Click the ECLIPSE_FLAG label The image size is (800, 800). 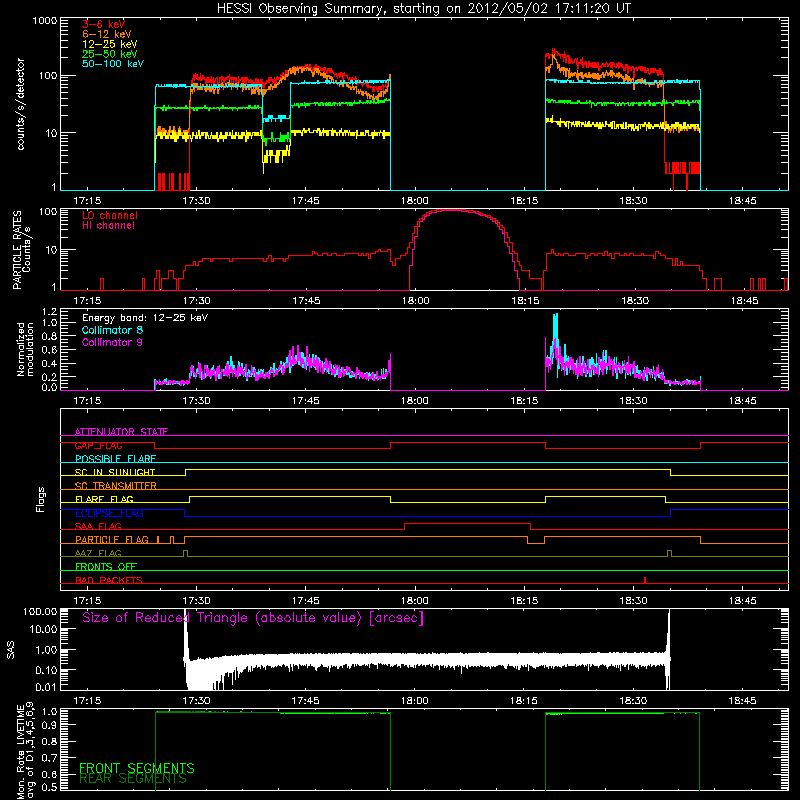point(109,513)
